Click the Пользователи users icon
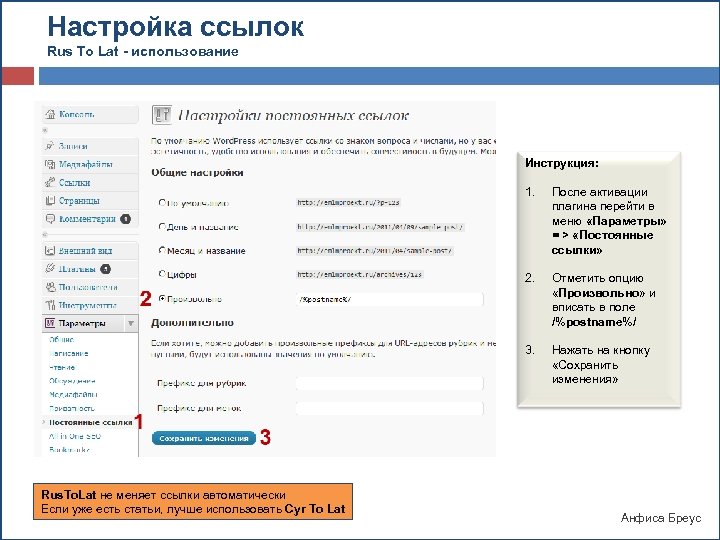 [x=50, y=287]
